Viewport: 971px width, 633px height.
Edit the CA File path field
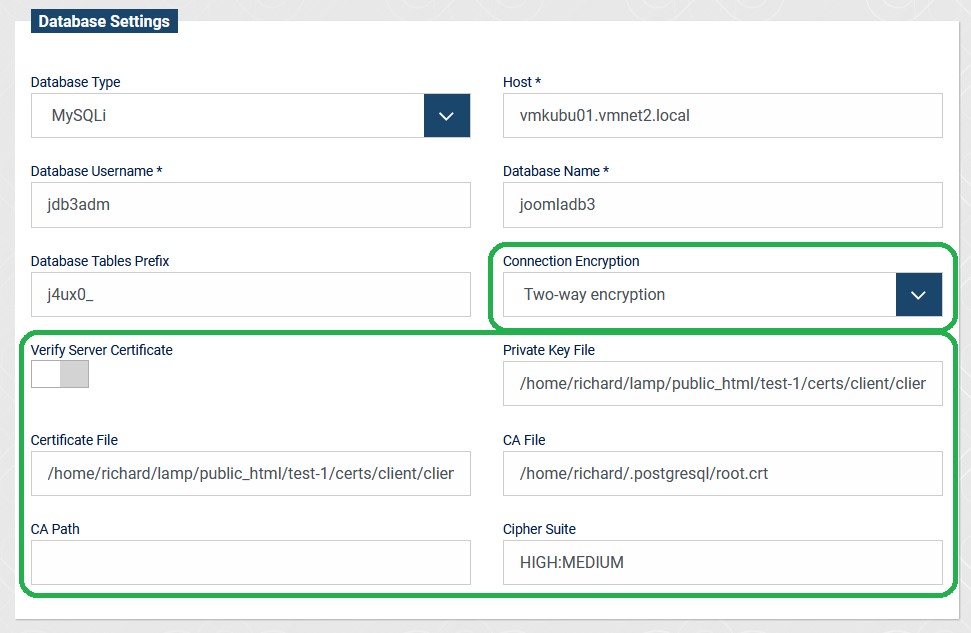click(723, 474)
